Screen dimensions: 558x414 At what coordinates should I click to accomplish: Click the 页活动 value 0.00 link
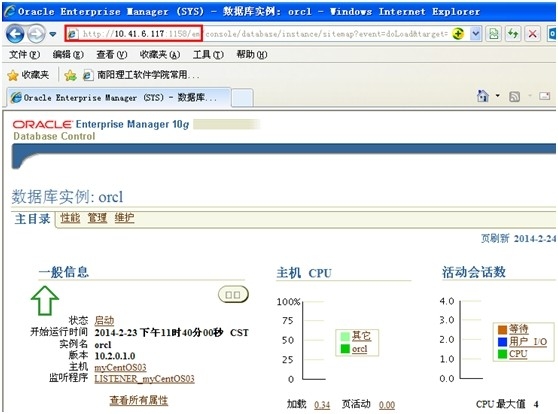(387, 405)
